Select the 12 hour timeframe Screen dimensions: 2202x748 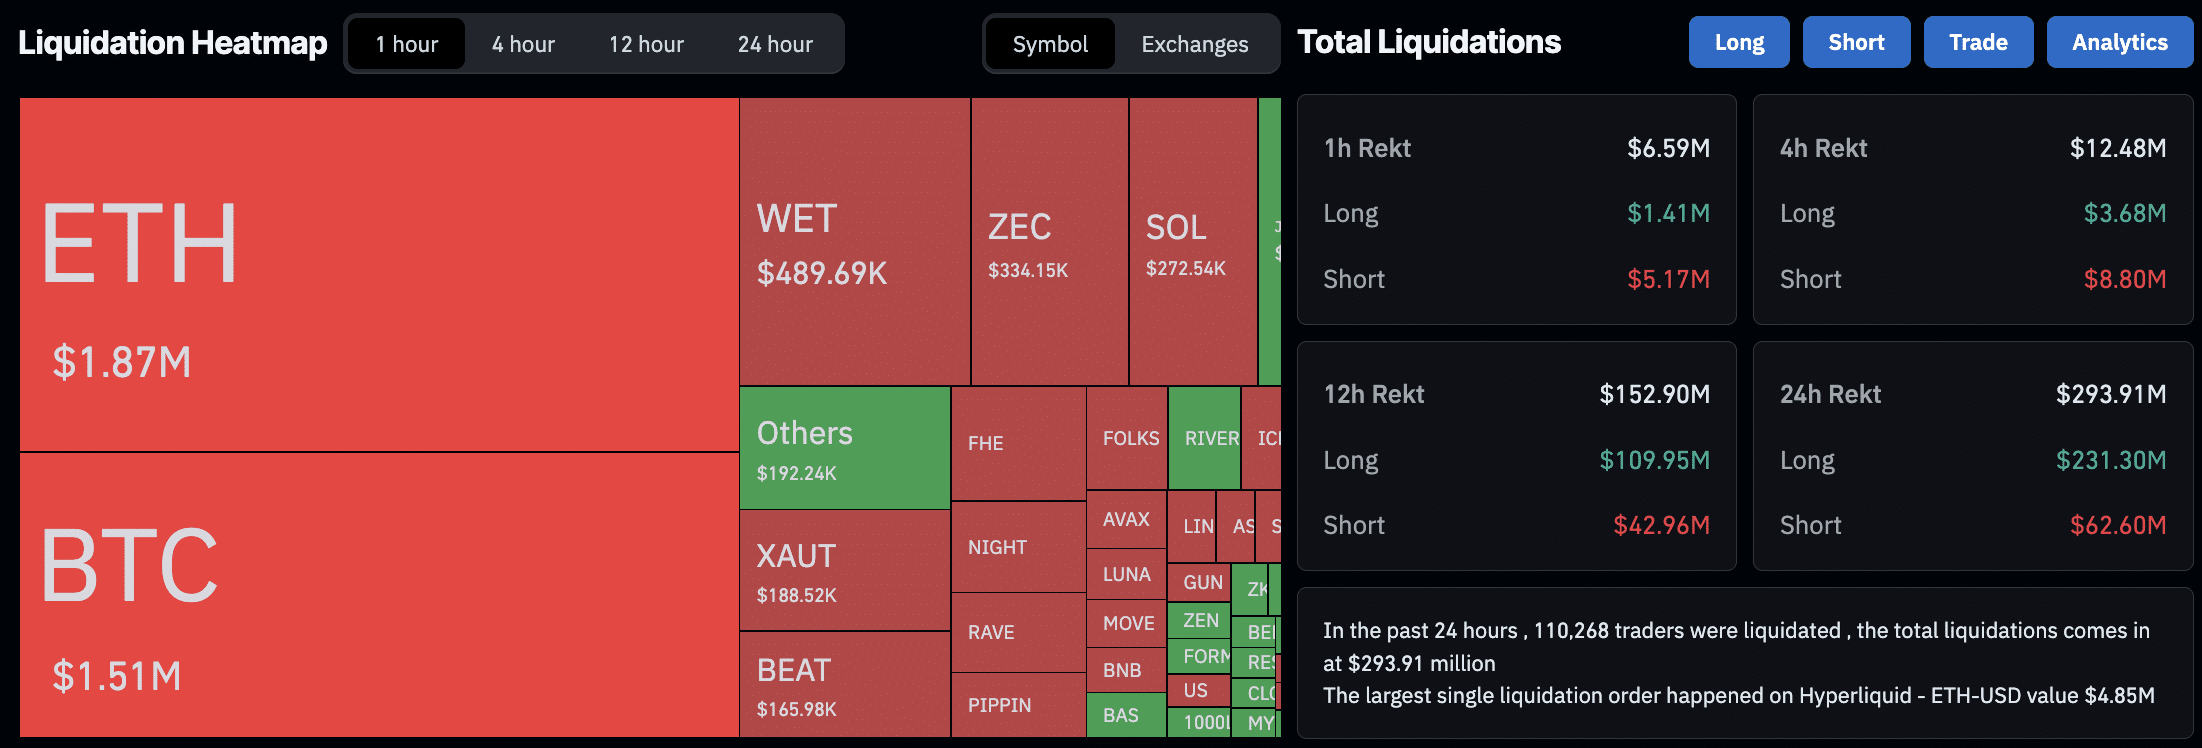[x=645, y=43]
